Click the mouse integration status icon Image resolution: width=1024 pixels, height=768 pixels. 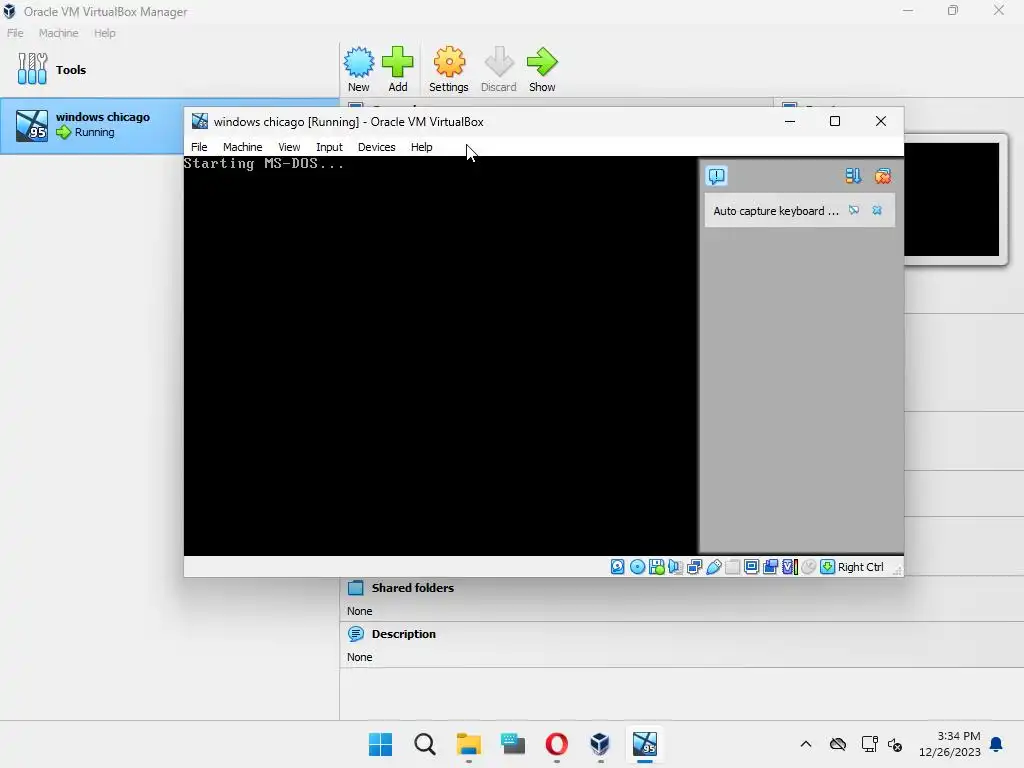[x=808, y=567]
